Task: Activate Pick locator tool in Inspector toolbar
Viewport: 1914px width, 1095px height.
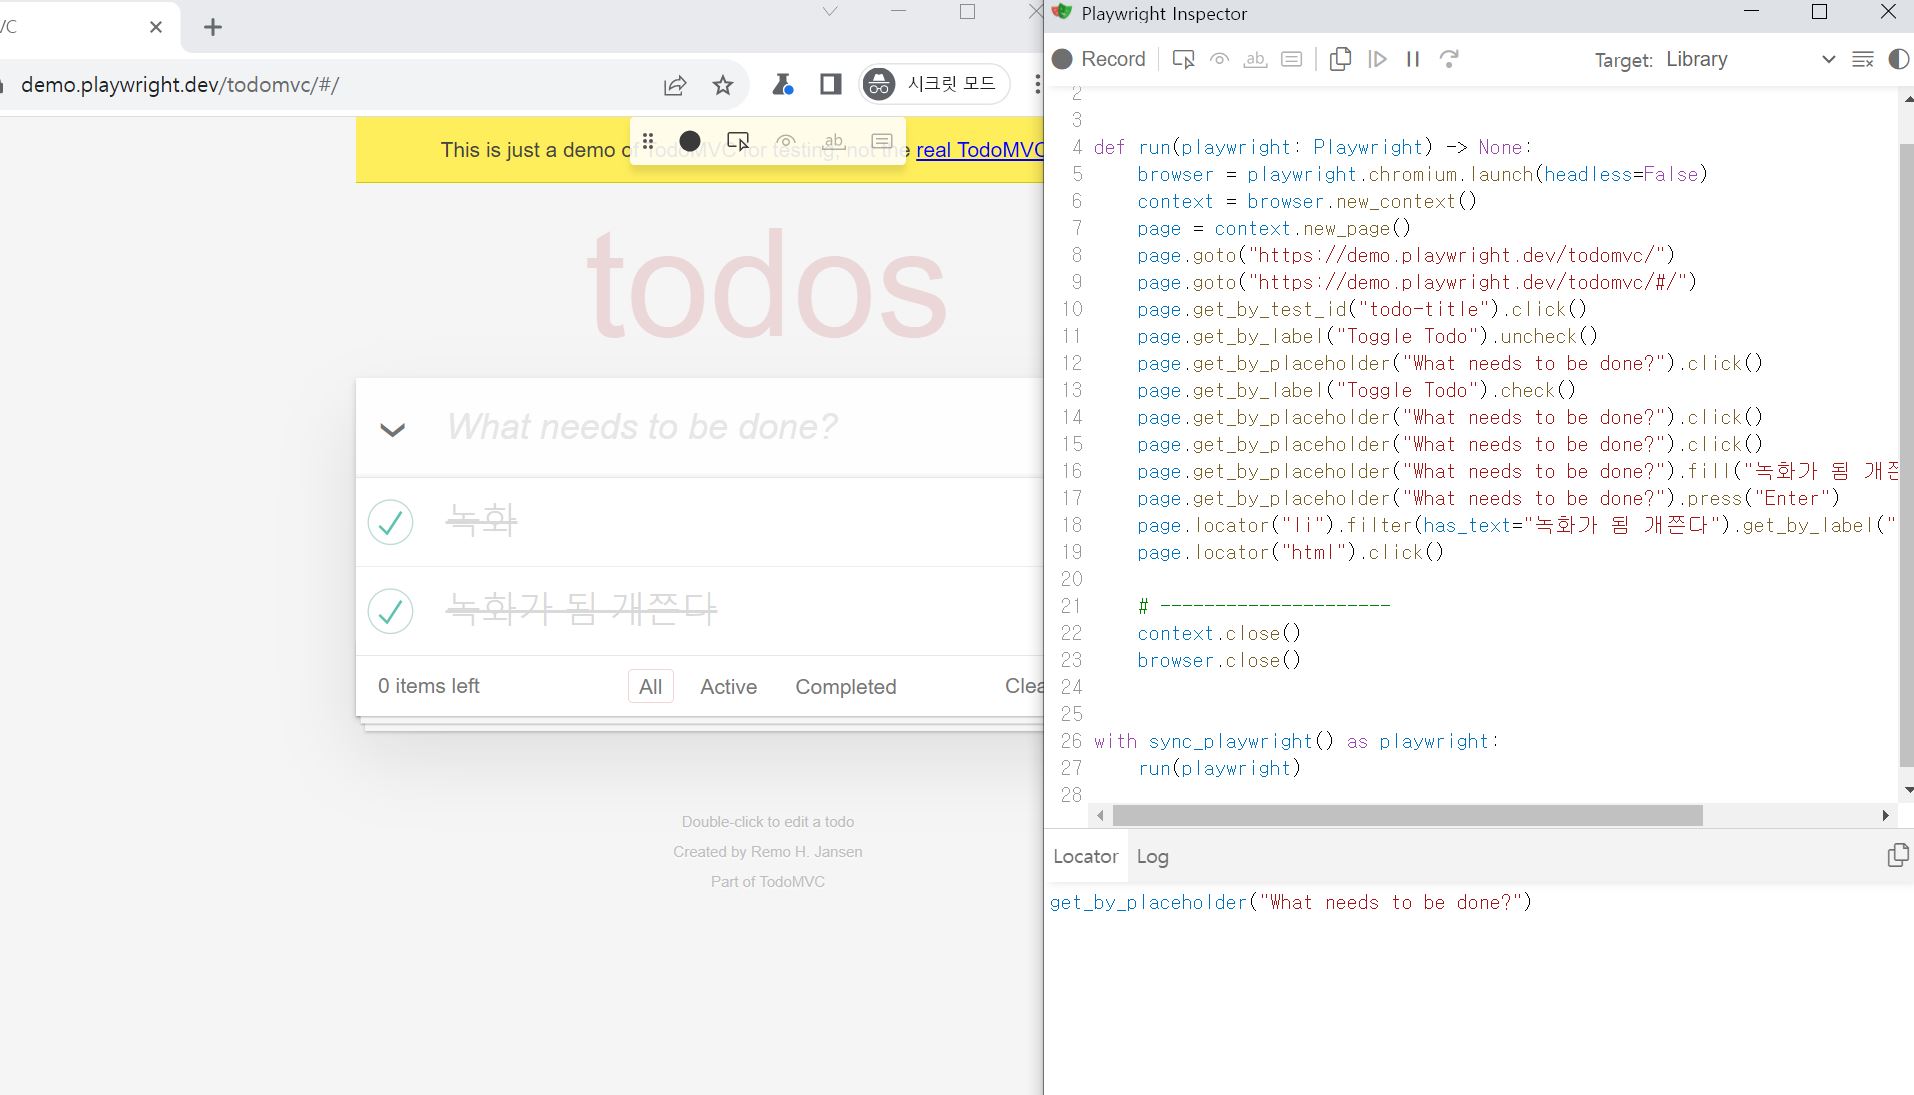Action: [1183, 59]
